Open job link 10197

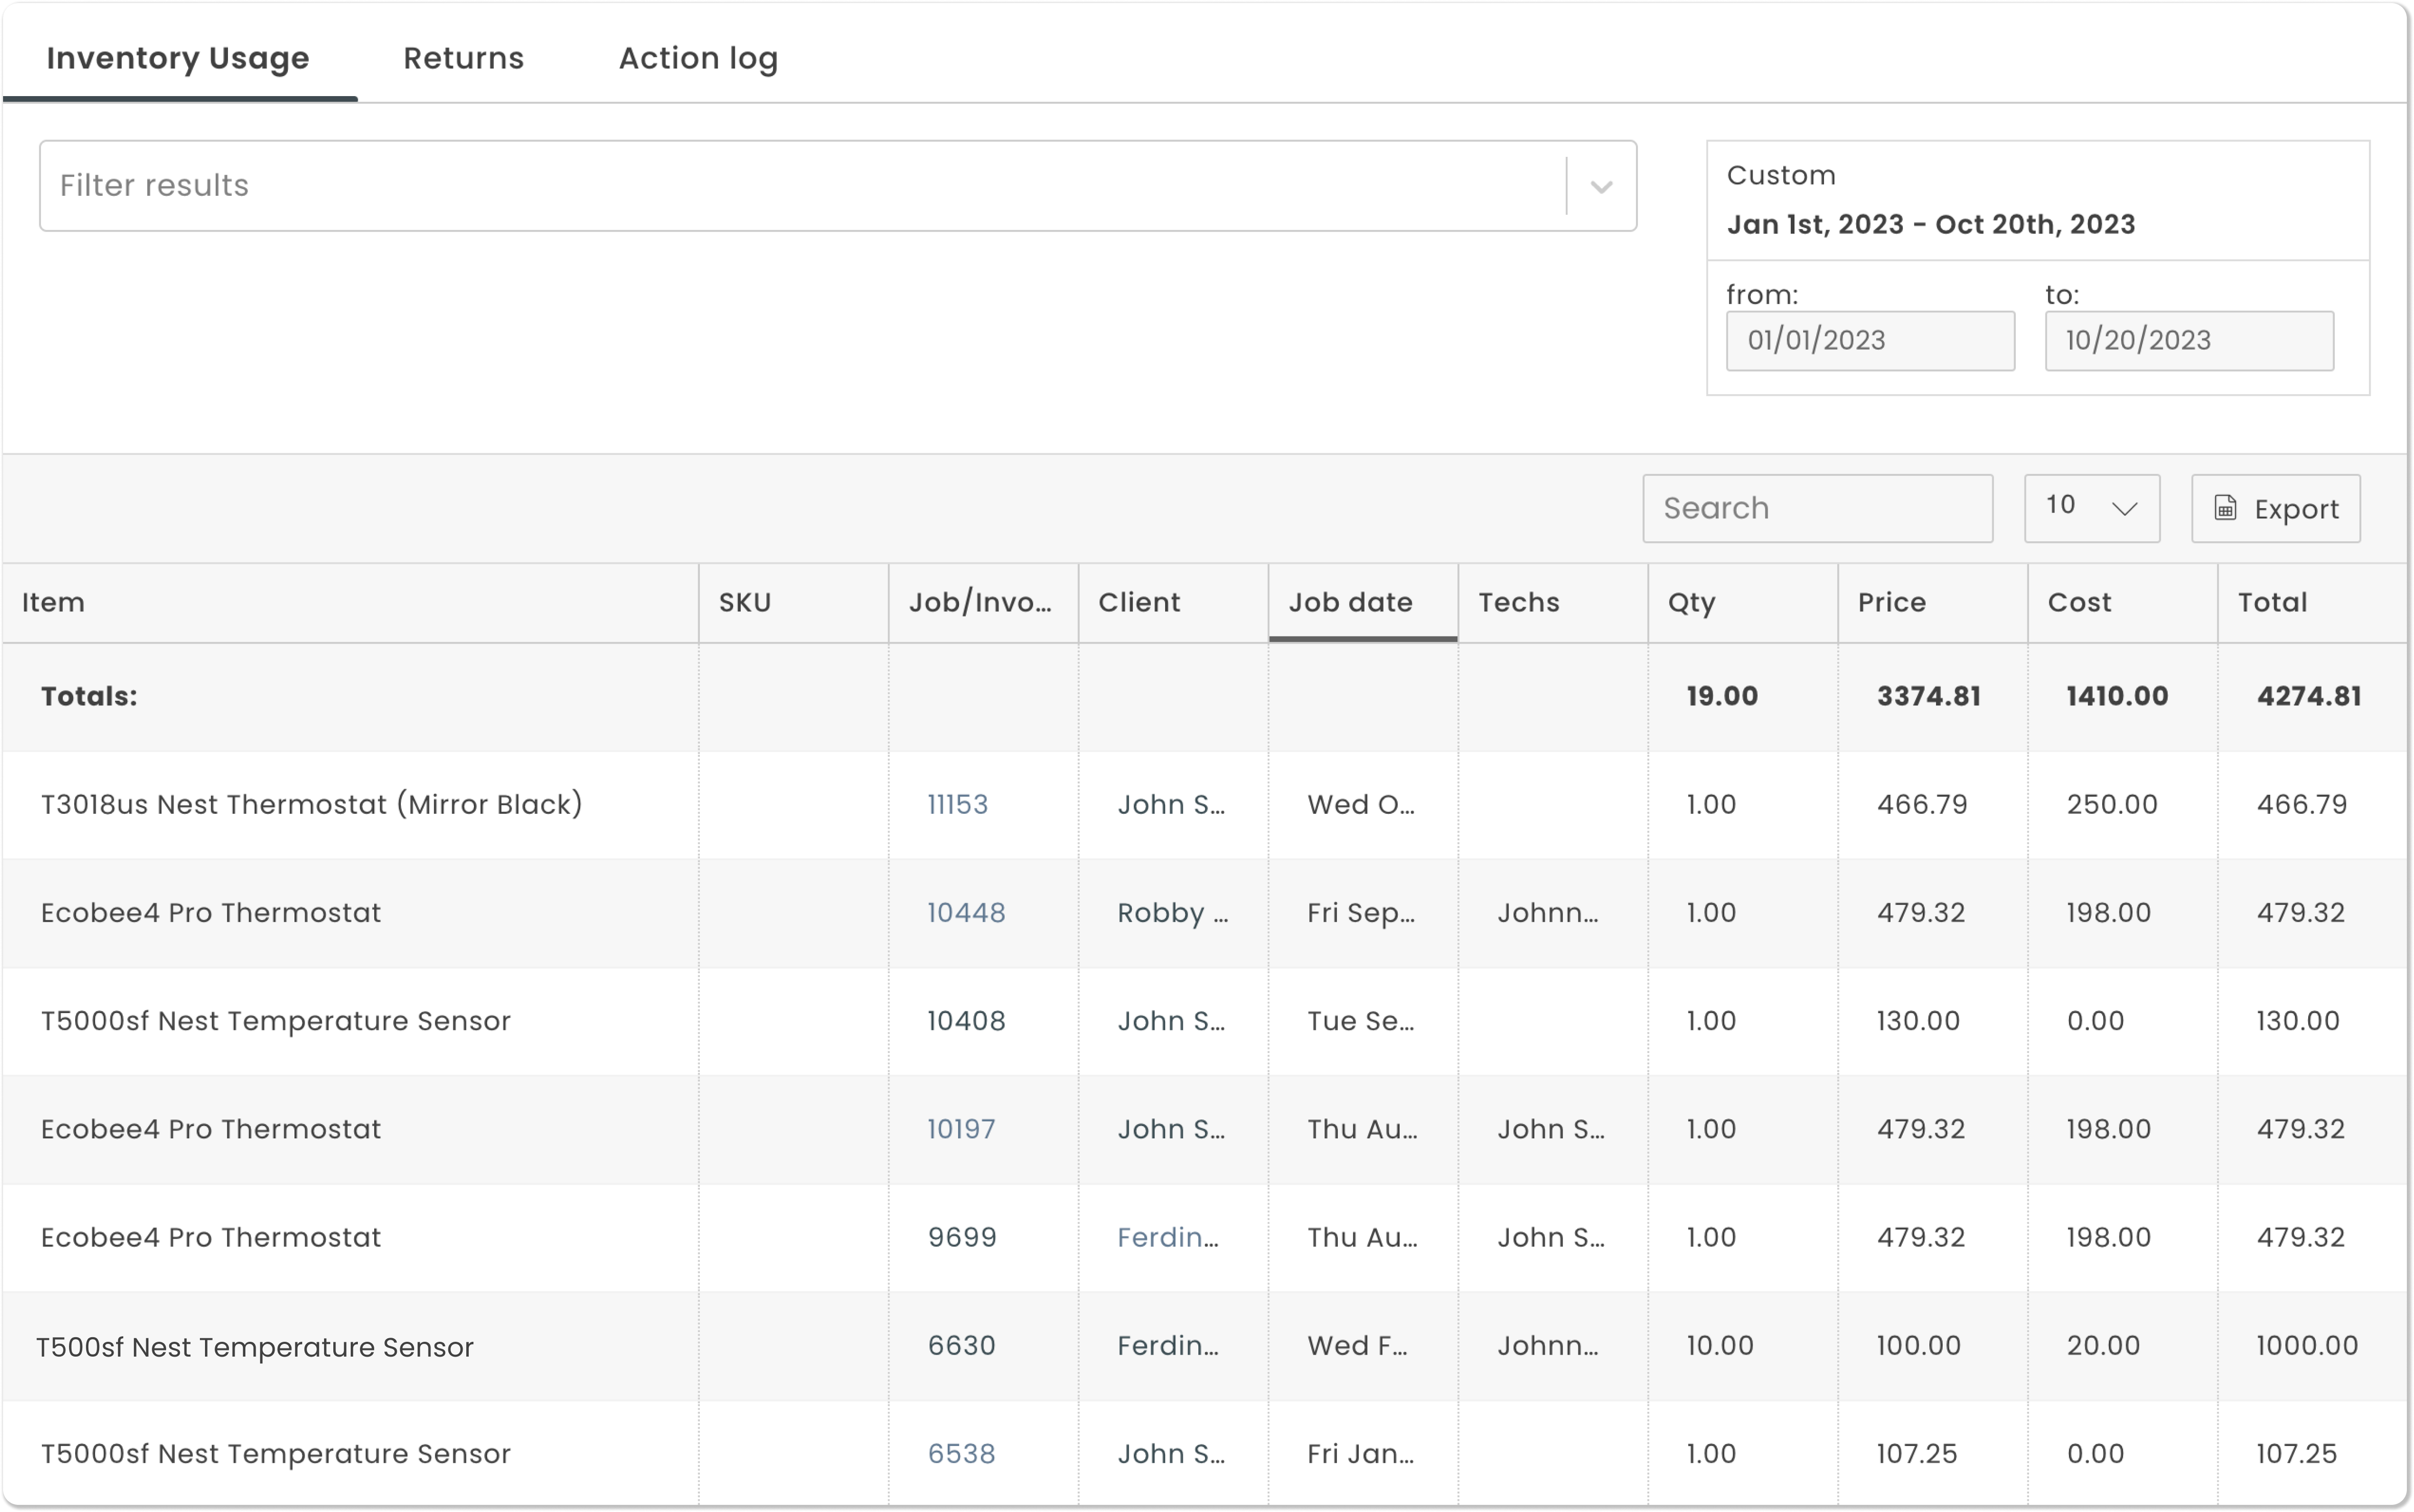pos(961,1130)
